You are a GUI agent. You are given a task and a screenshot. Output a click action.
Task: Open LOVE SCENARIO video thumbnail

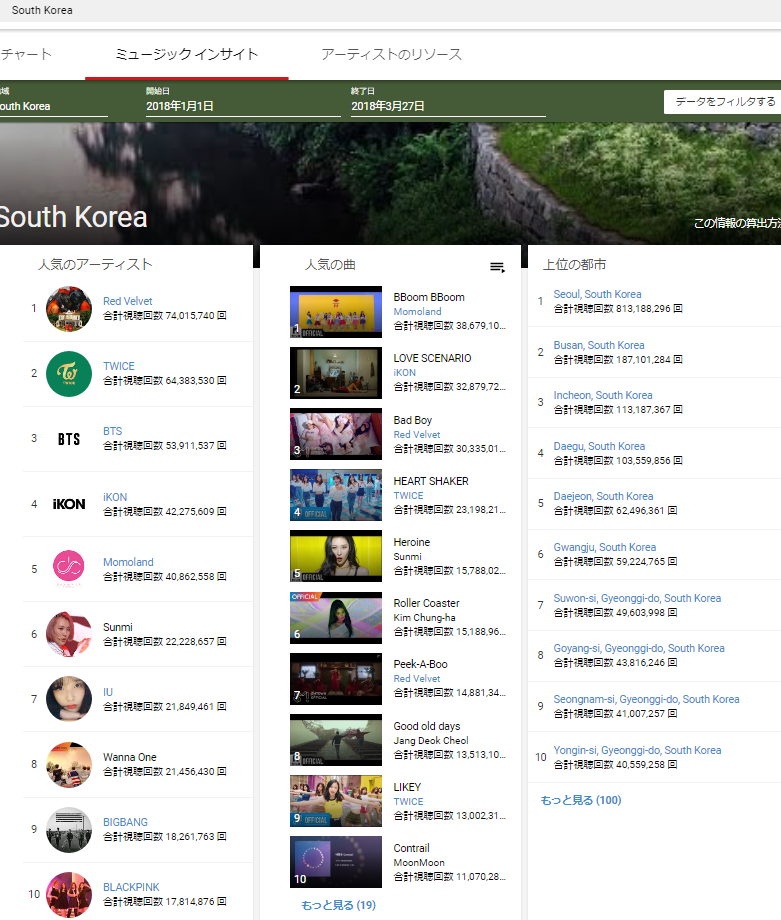coord(336,373)
